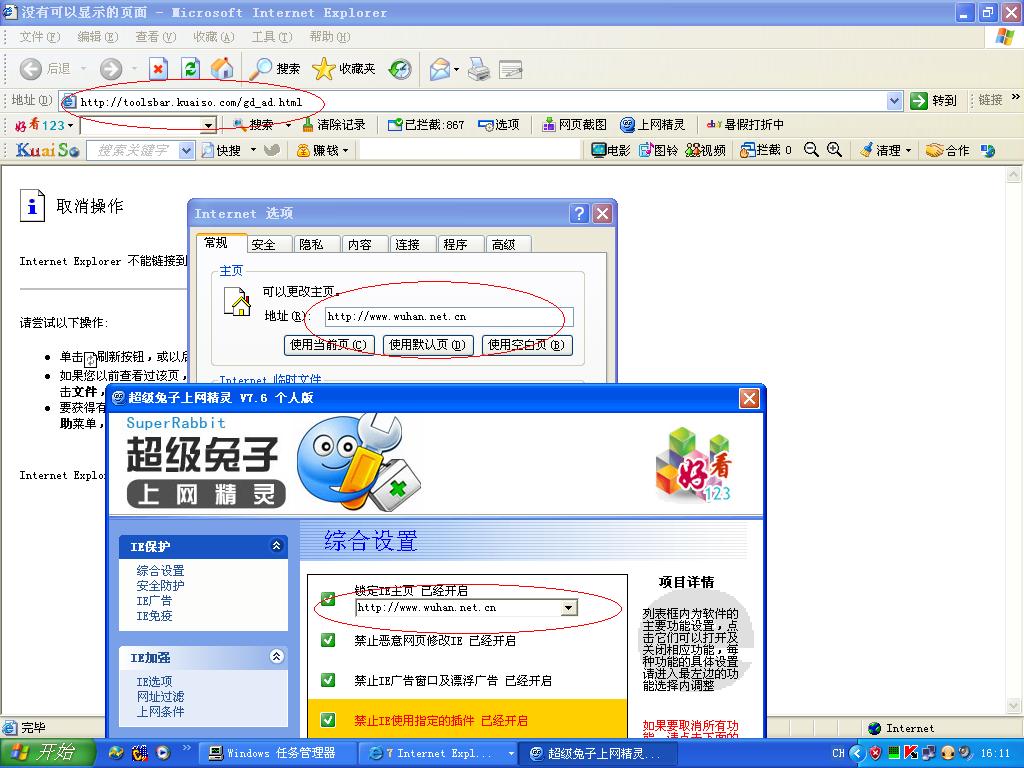Click the 转到 Go button

(x=934, y=101)
